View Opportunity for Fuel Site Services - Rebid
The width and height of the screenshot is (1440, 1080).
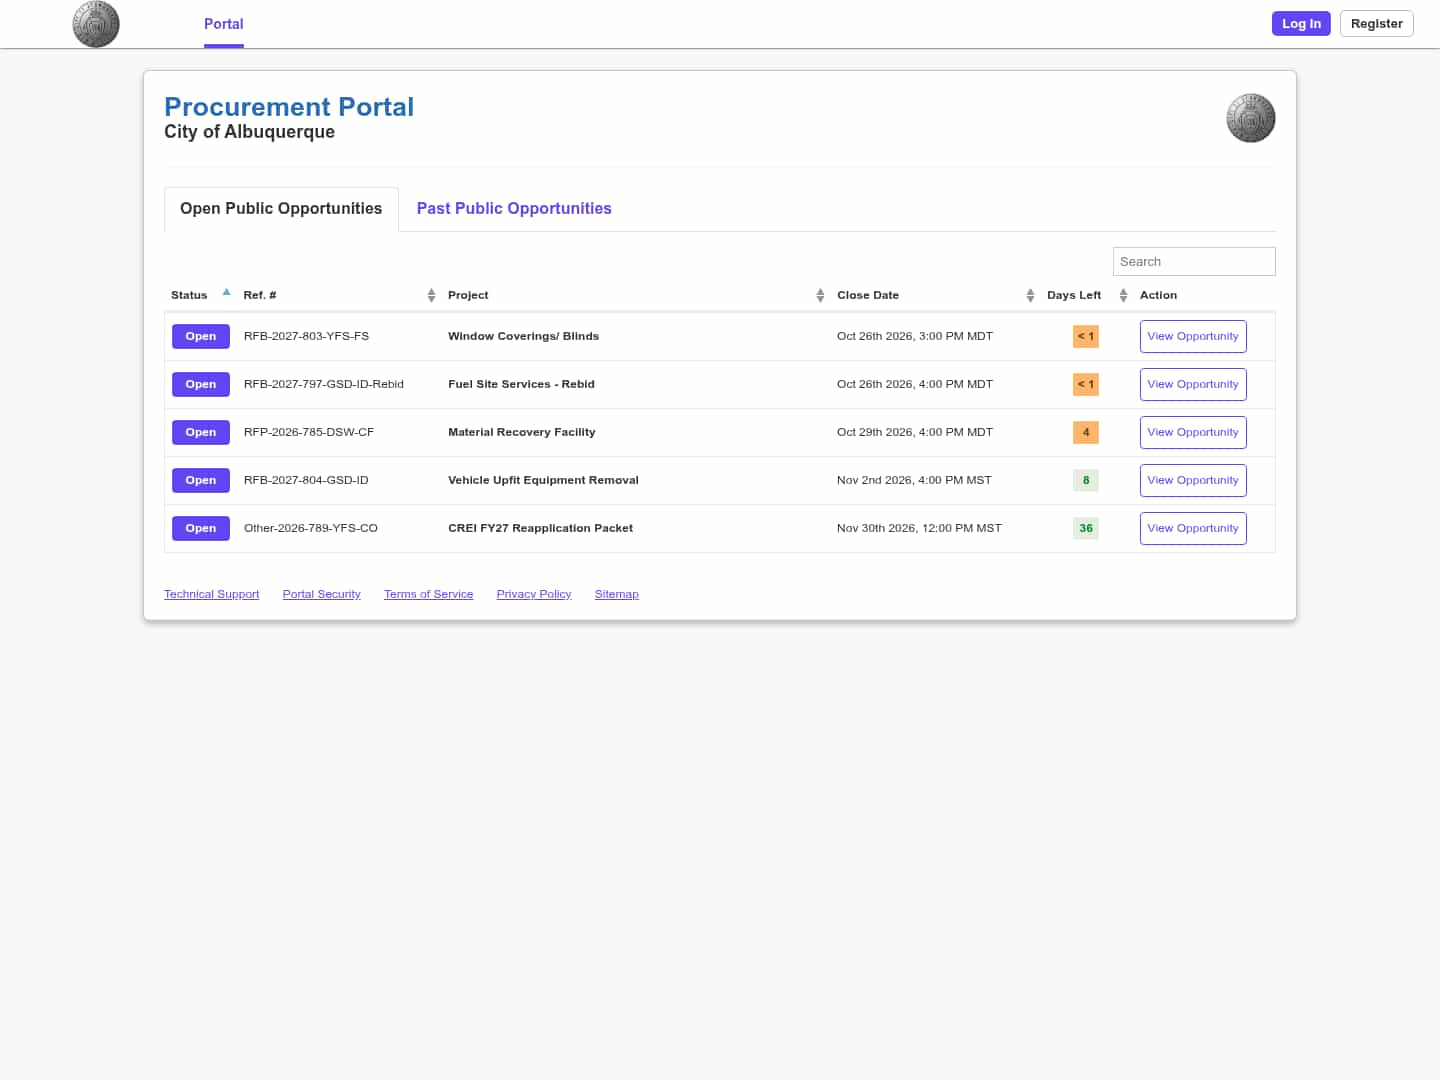[x=1193, y=385]
